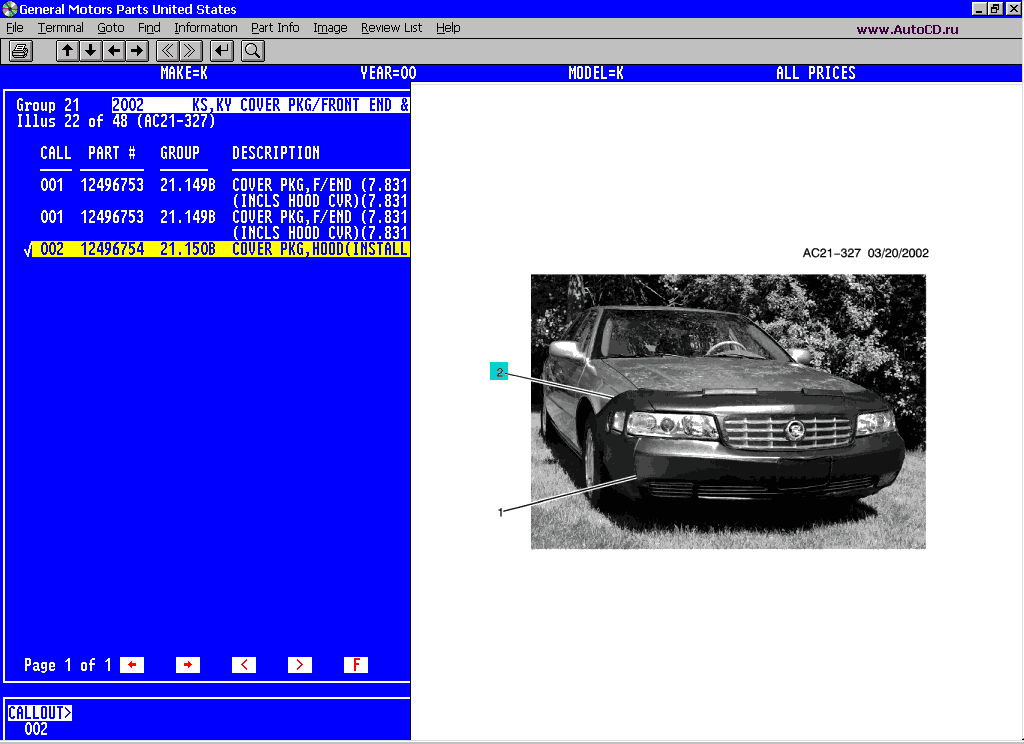Click the checkmark beside call 002
Screen dimensions: 1024x744
[x=27, y=250]
